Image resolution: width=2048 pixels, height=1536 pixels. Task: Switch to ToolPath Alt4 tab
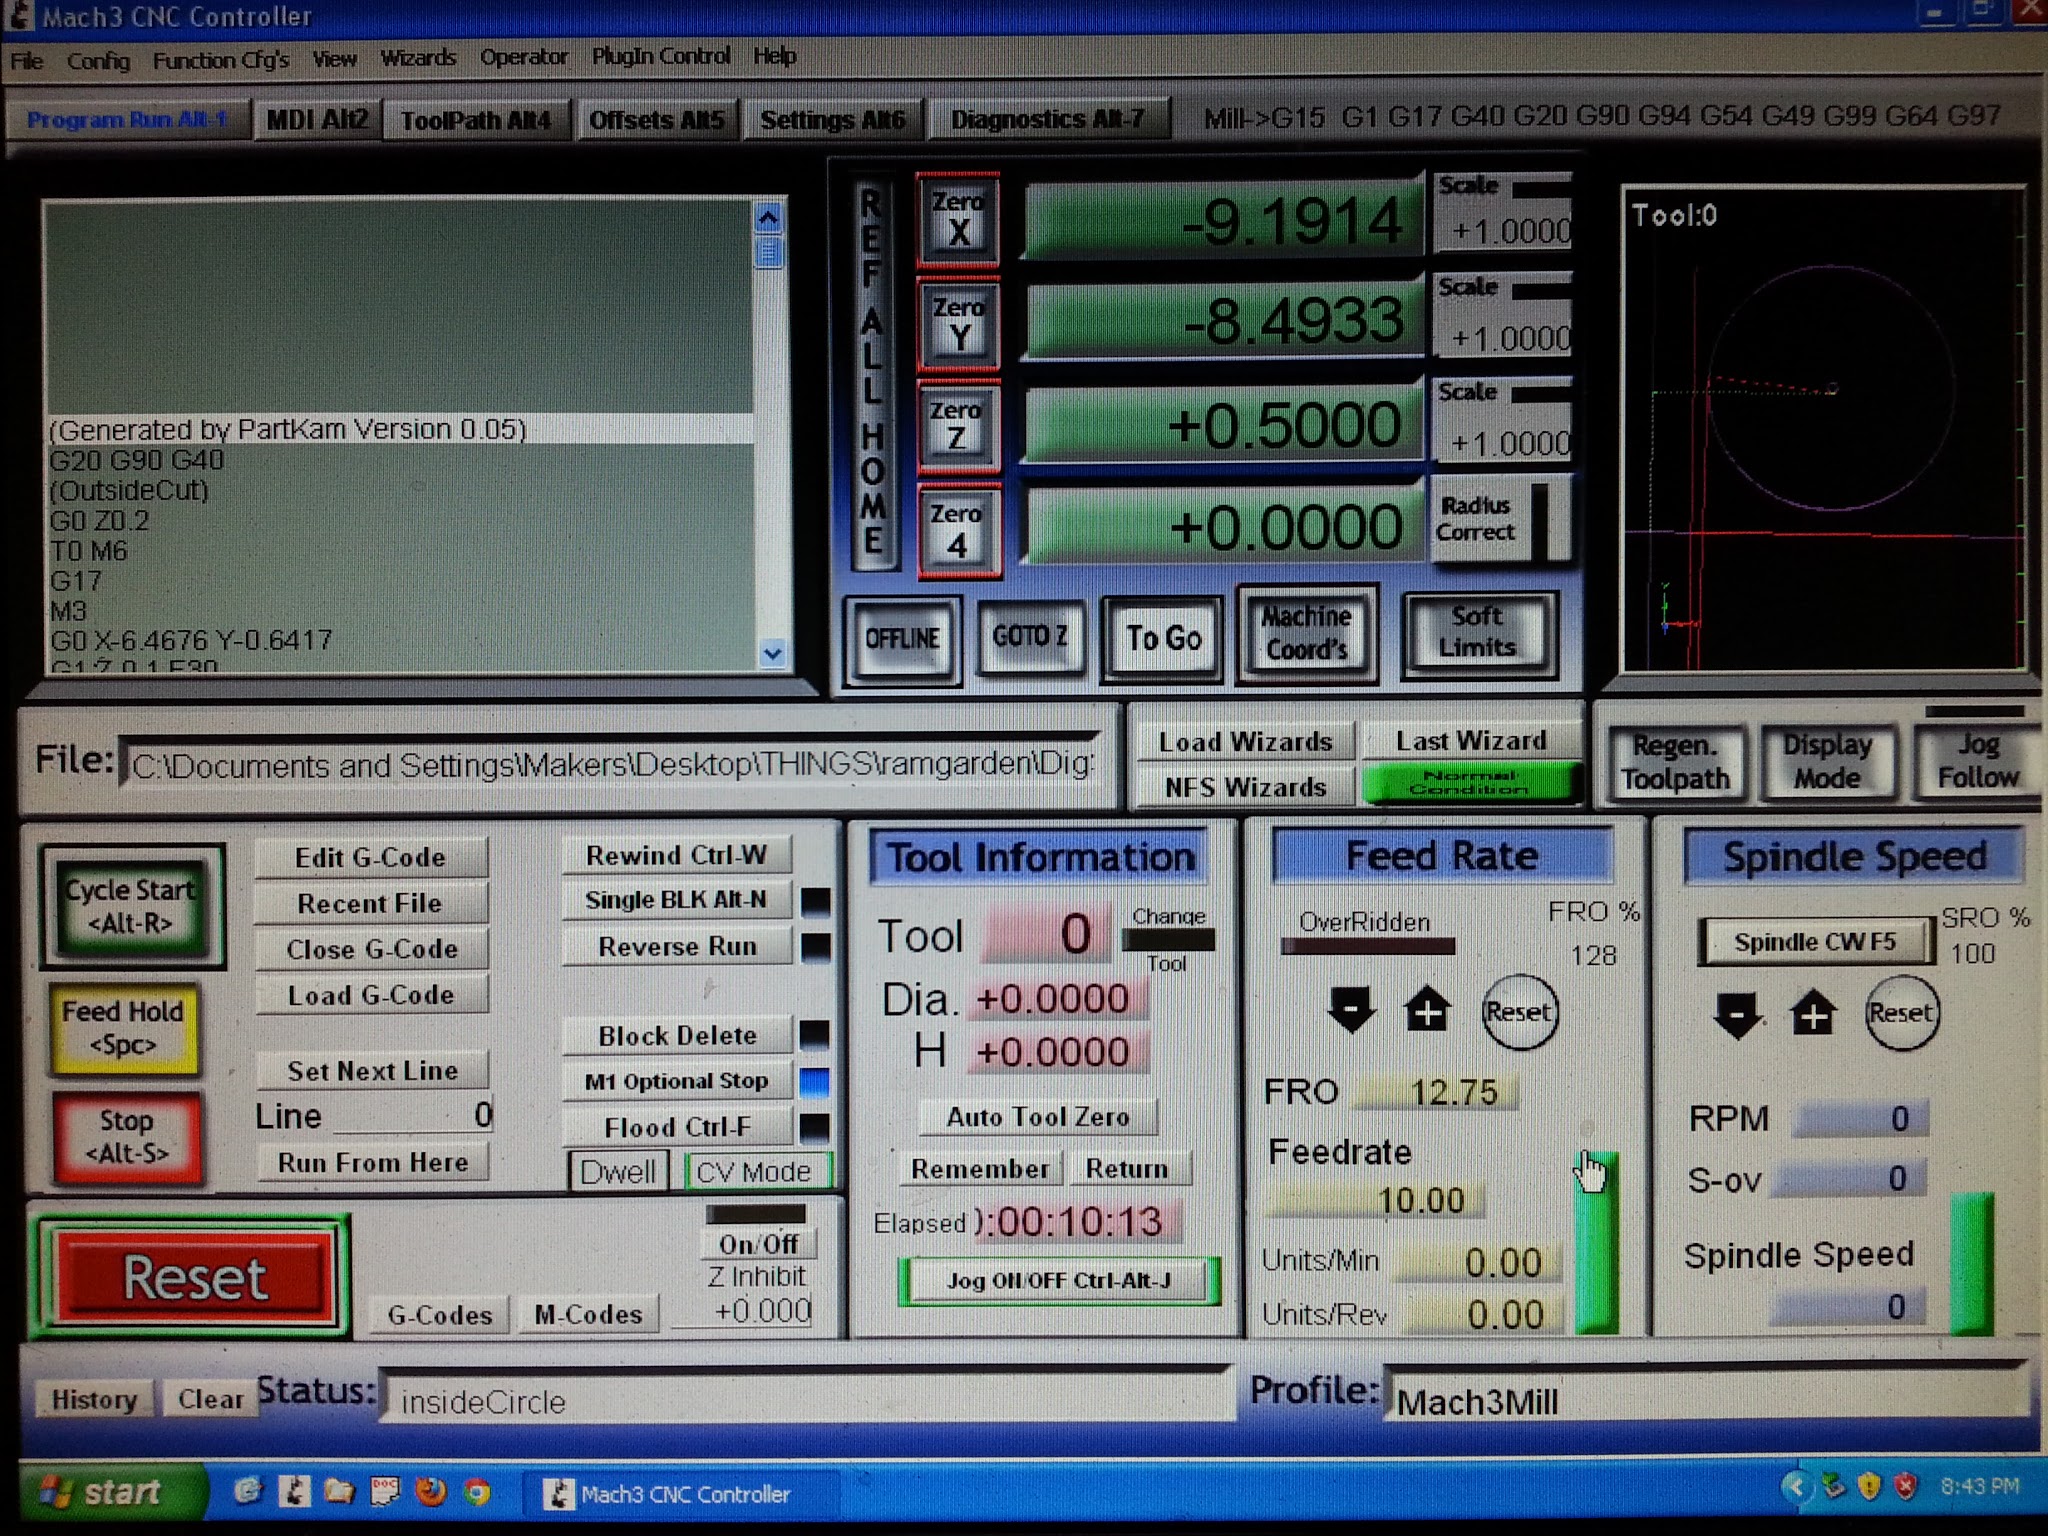(476, 120)
